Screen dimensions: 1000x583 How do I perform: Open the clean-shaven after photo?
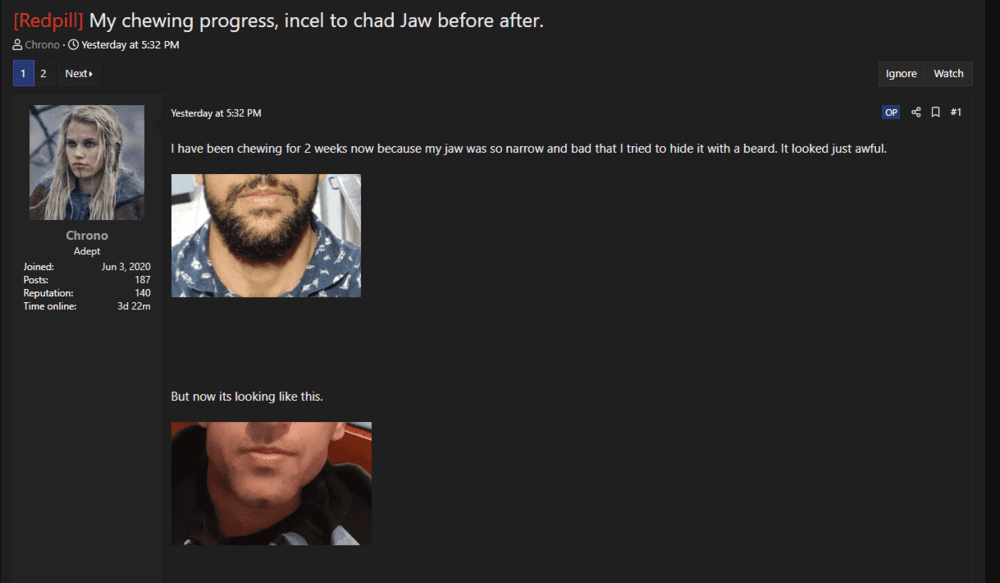coord(271,483)
